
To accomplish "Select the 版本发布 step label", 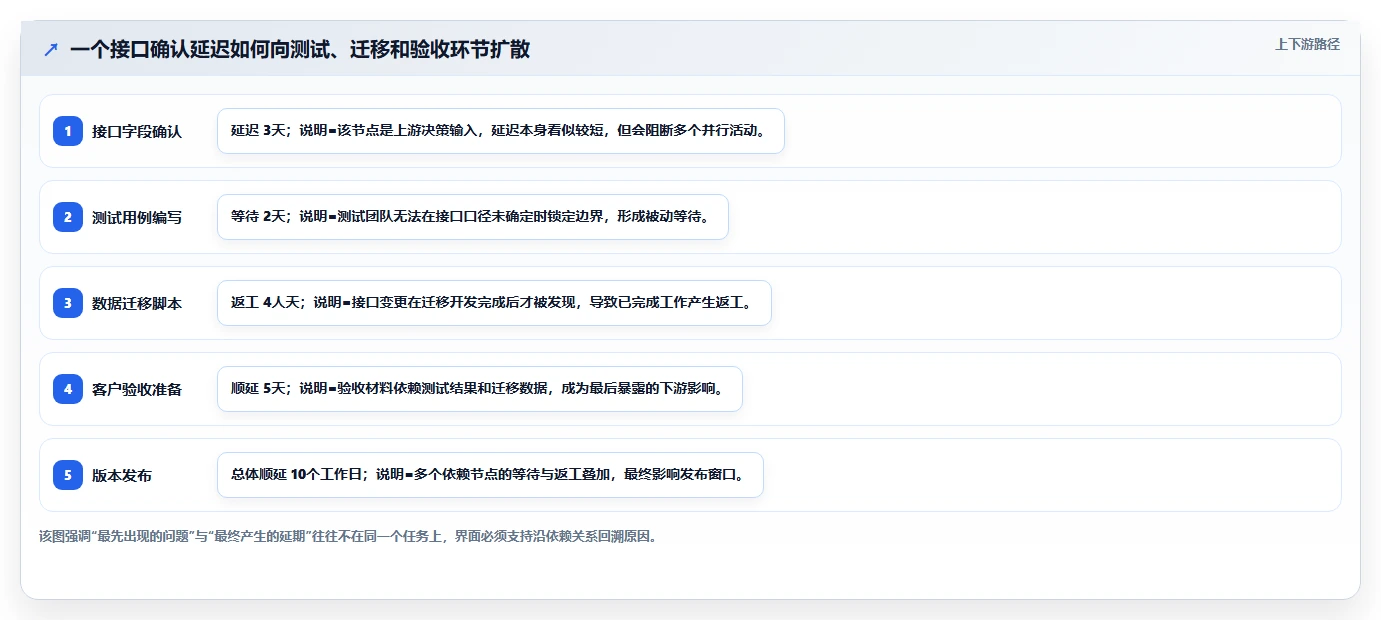I will (122, 475).
